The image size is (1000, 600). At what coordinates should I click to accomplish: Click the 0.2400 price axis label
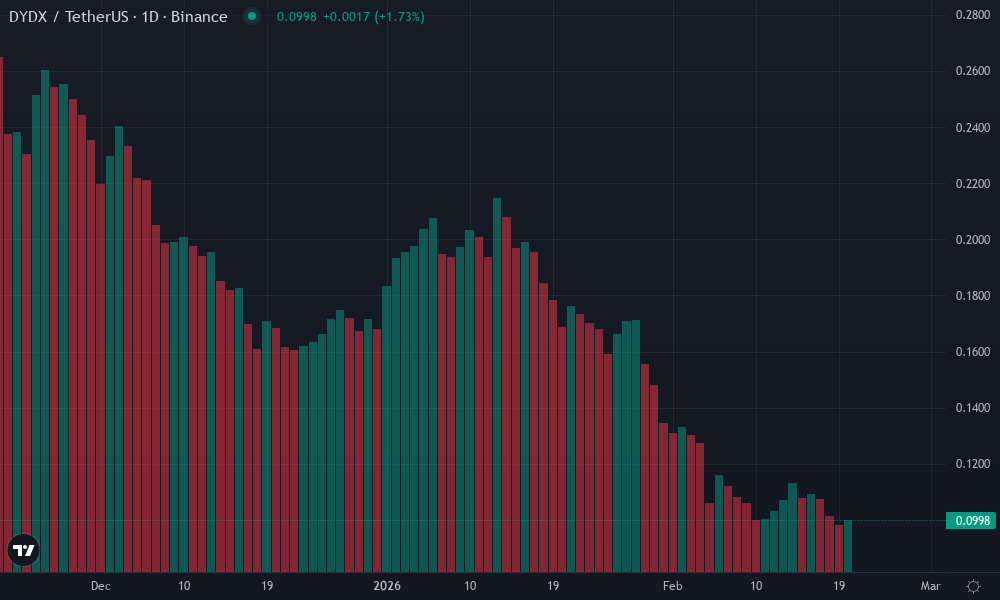[973, 128]
